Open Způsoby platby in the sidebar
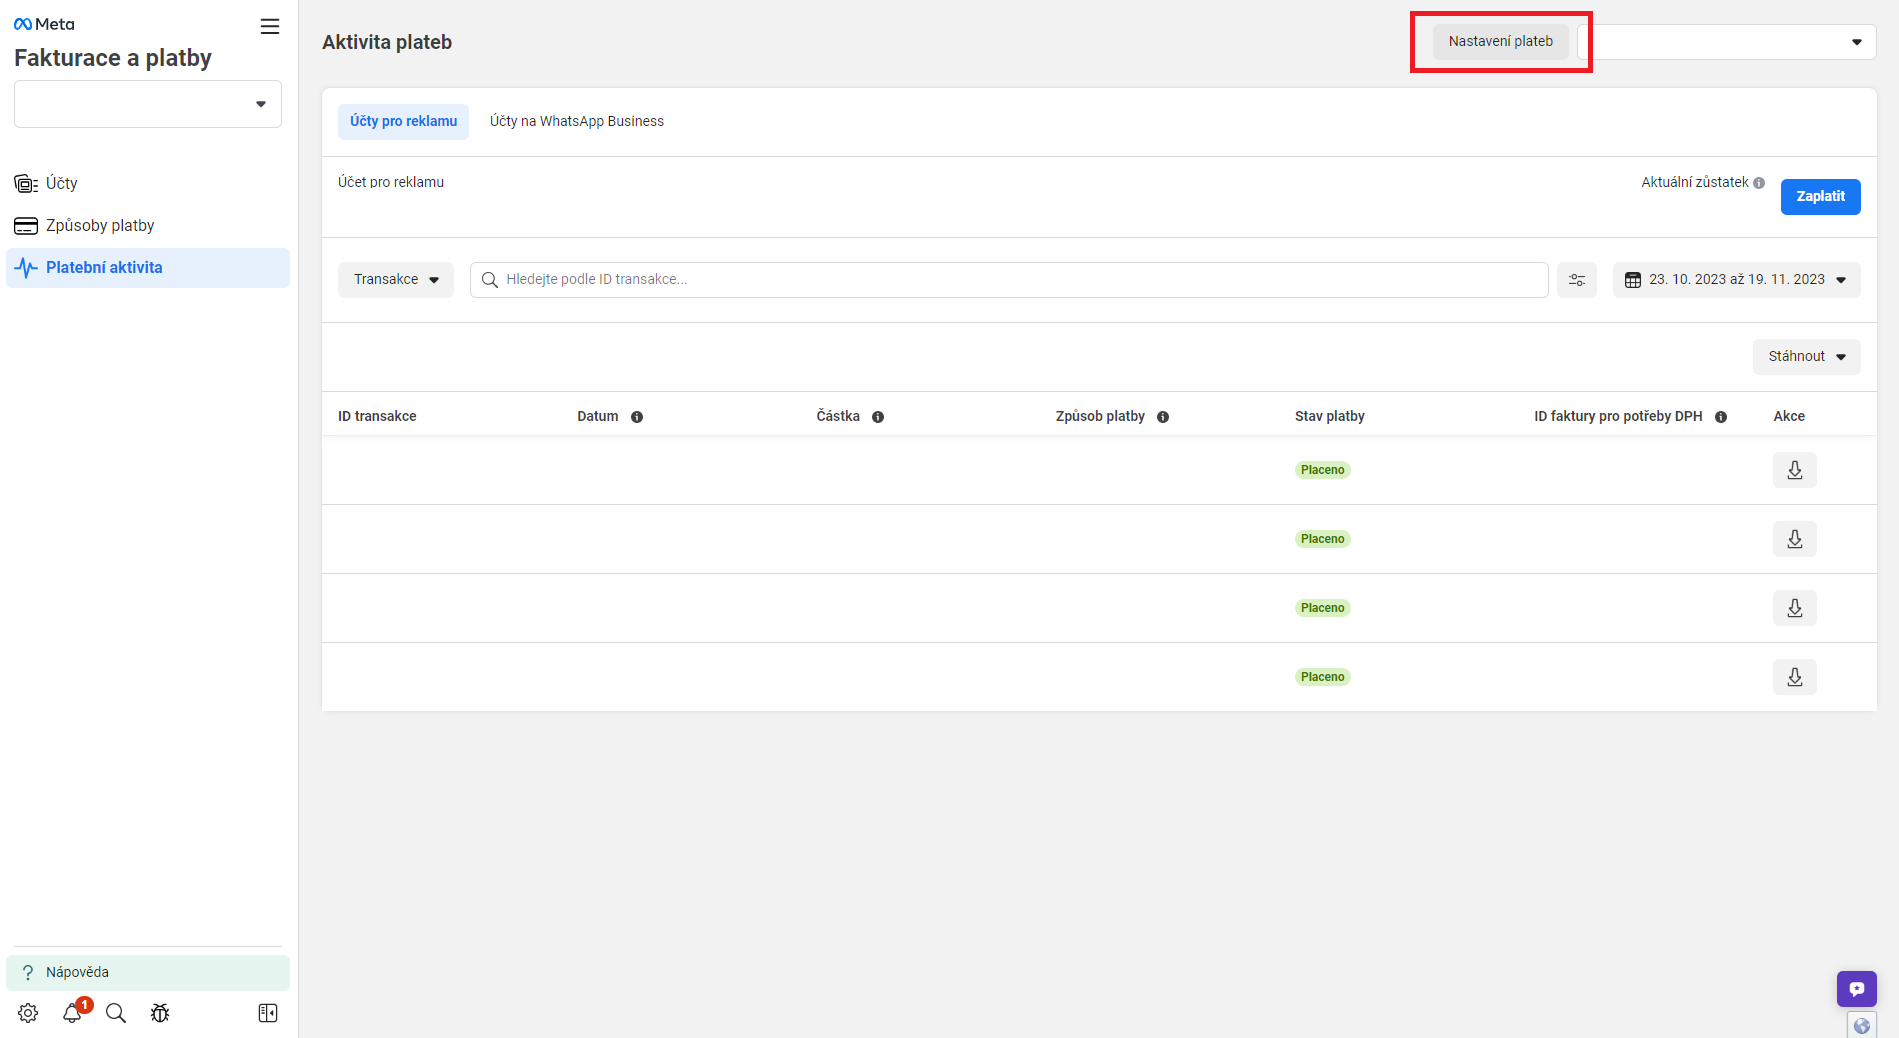 pos(148,225)
